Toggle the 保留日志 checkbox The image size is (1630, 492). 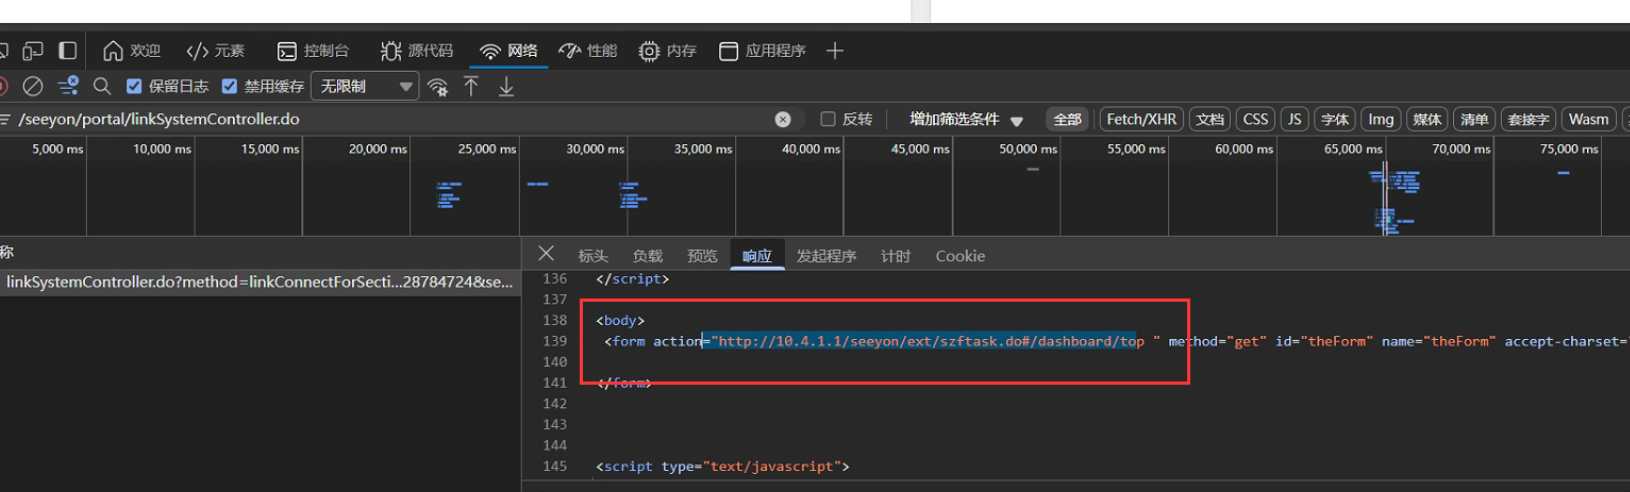[x=135, y=86]
